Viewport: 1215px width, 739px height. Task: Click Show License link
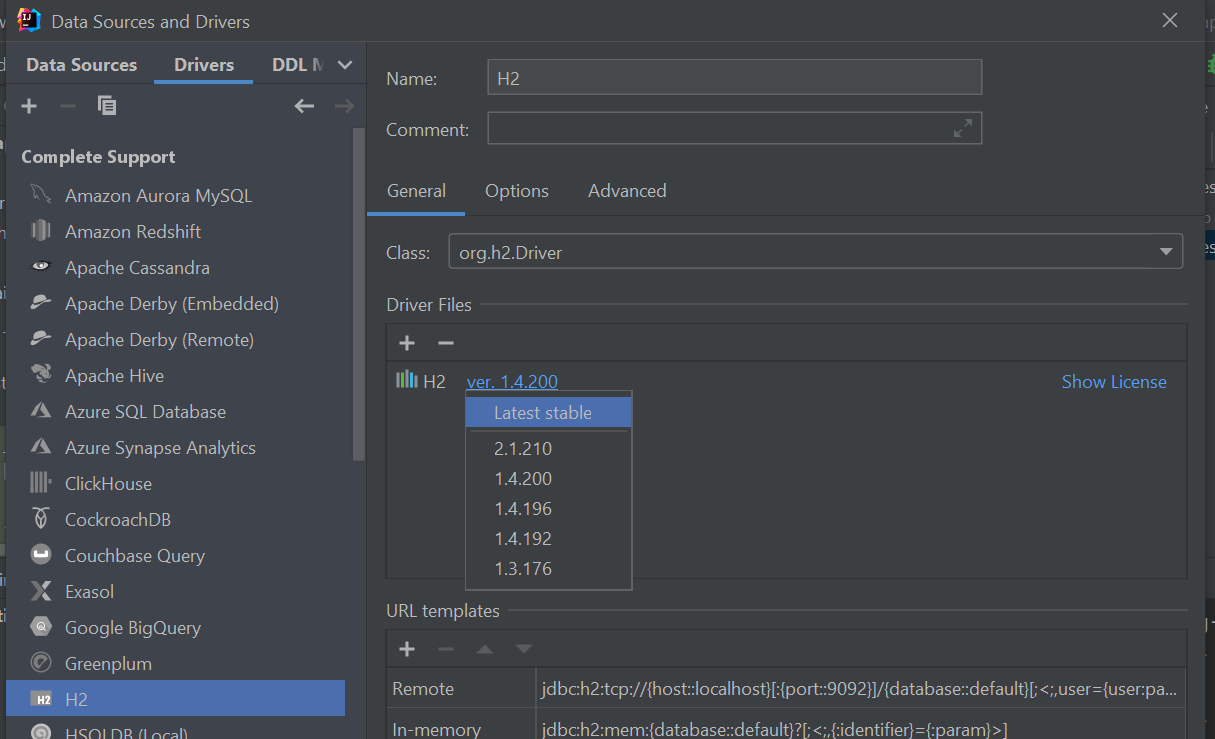click(x=1114, y=381)
